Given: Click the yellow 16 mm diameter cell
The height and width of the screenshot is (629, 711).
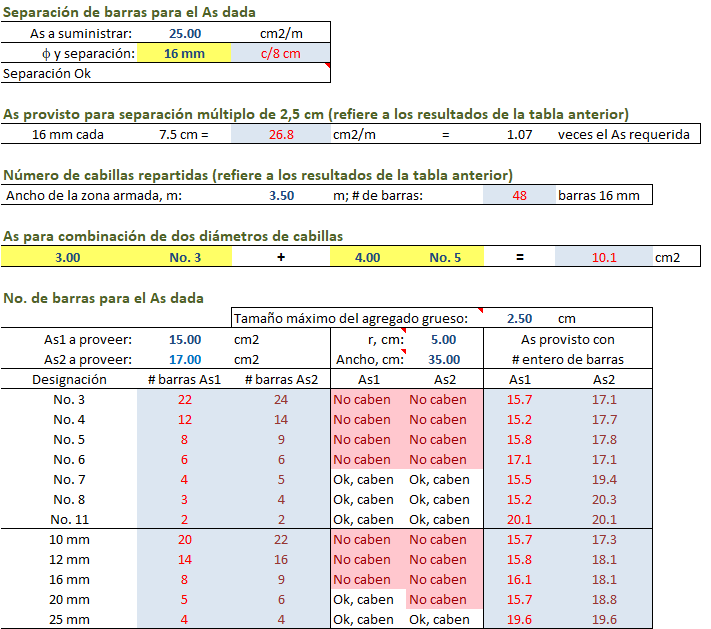Looking at the screenshot, I should (184, 54).
